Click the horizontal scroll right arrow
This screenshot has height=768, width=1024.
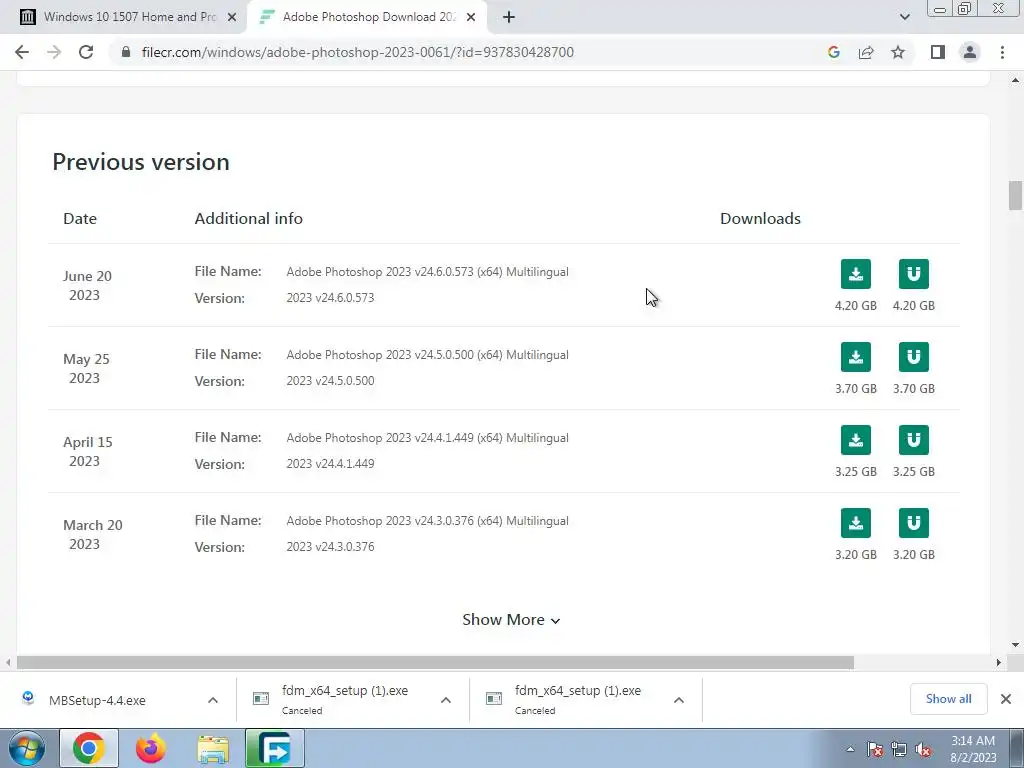coord(998,662)
